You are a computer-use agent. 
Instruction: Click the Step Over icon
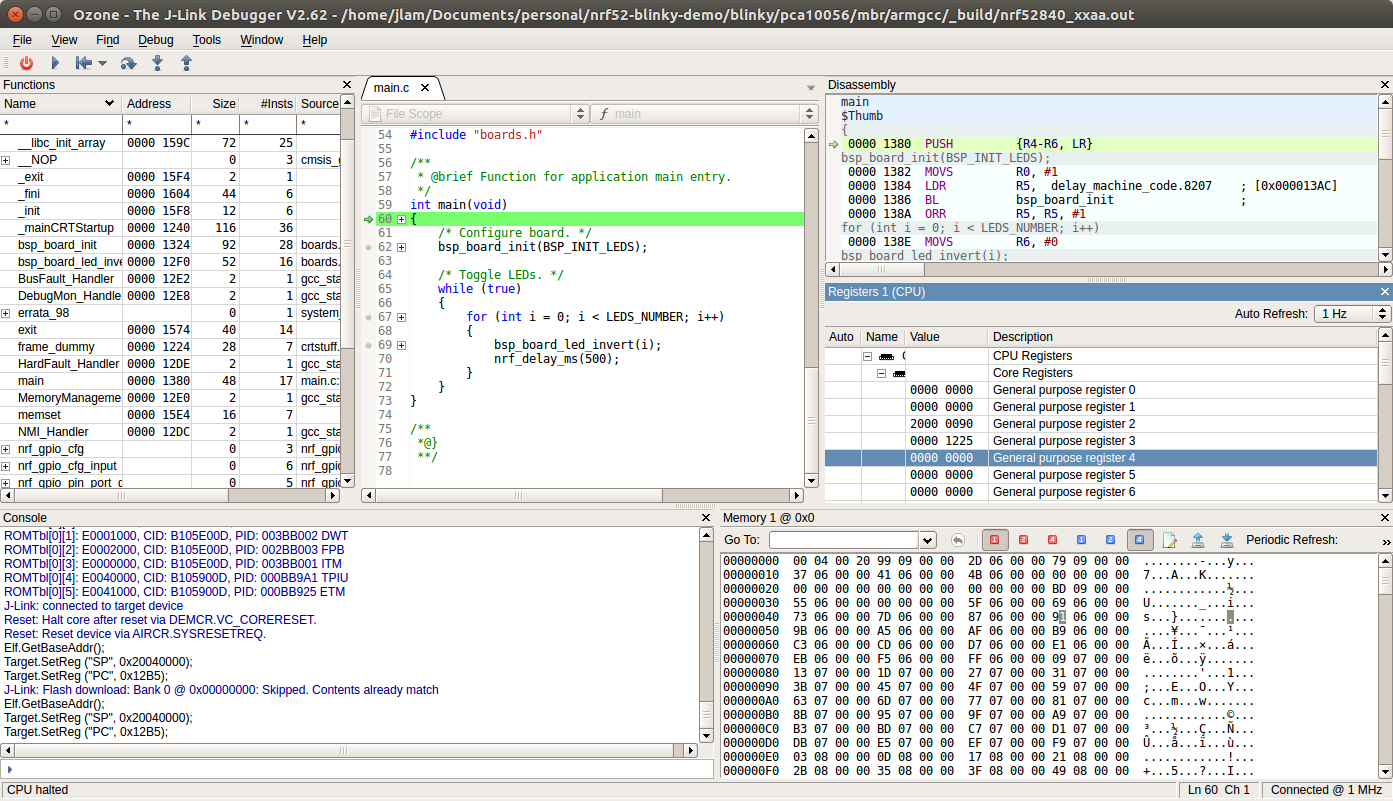coord(128,63)
